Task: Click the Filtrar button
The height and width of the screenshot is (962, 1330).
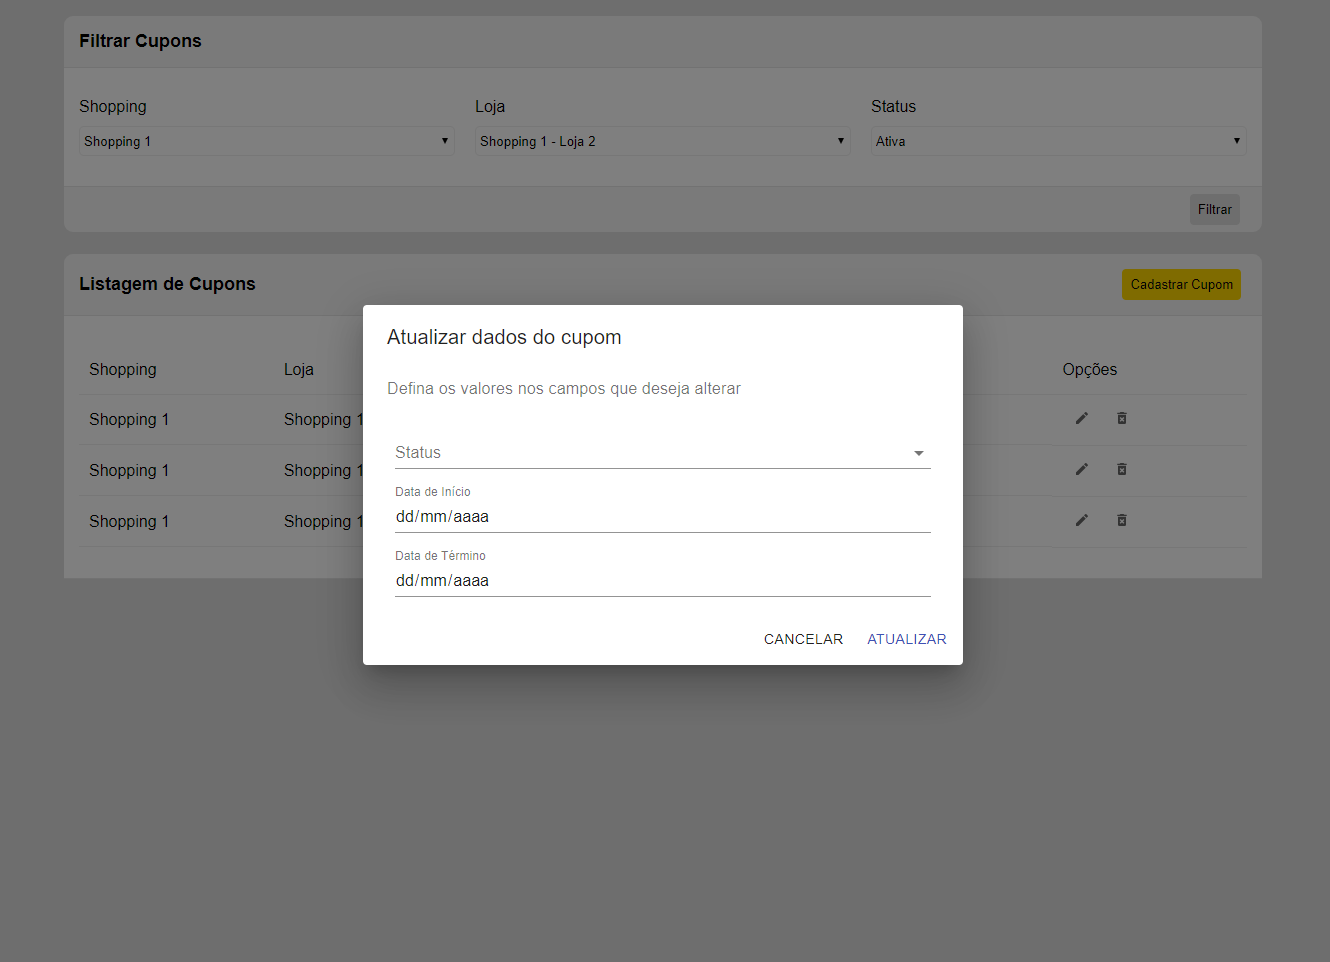Action: [x=1214, y=209]
